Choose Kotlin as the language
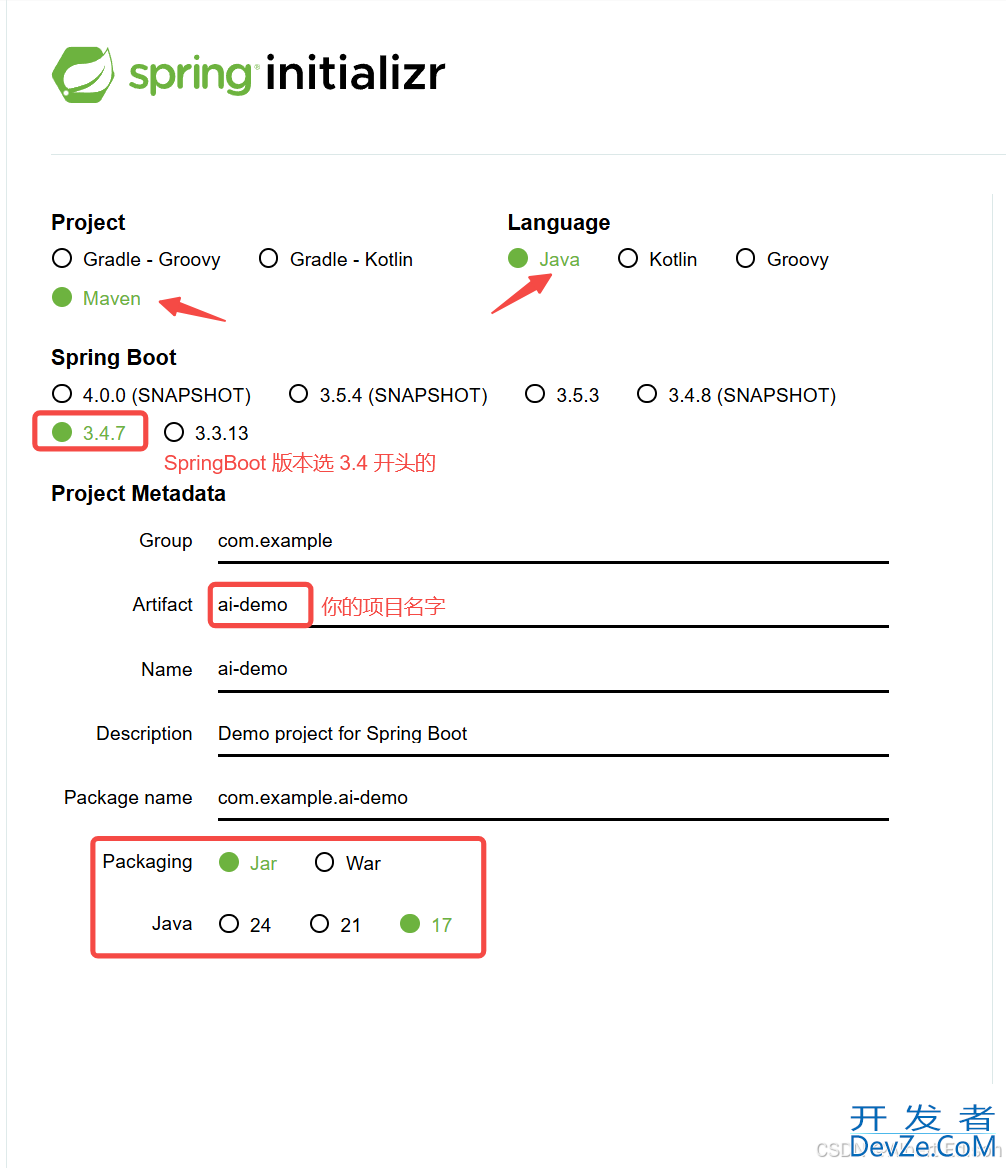This screenshot has height=1168, width=1006. [x=658, y=259]
